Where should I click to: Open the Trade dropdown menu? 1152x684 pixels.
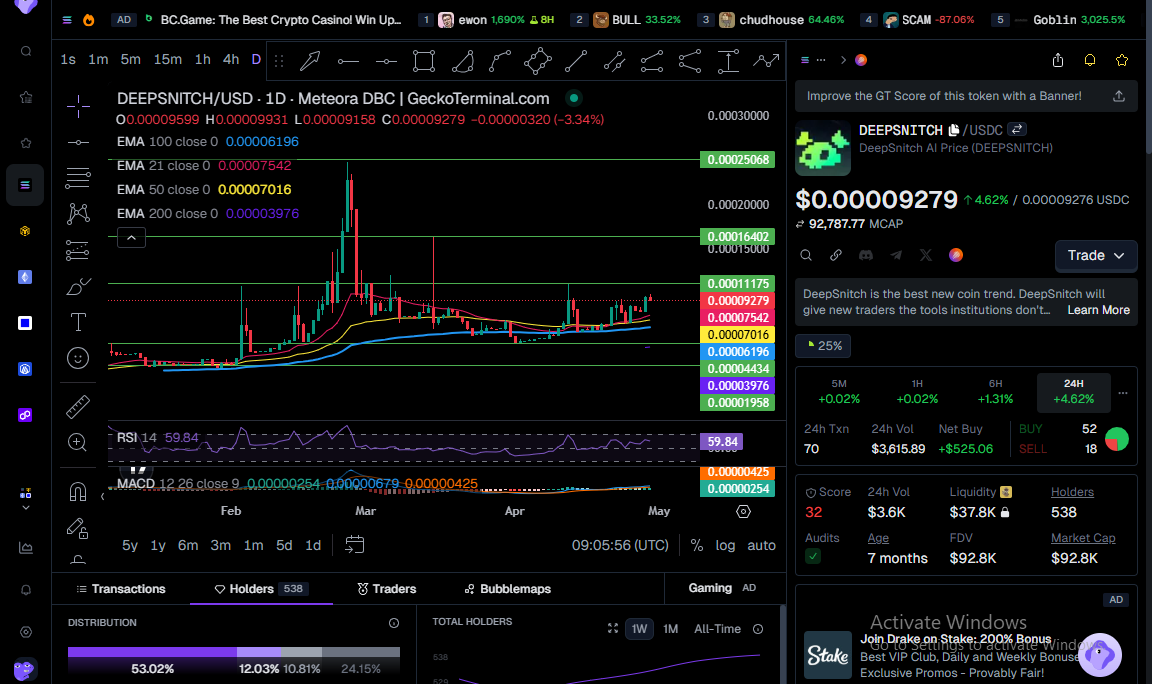[x=1096, y=256]
